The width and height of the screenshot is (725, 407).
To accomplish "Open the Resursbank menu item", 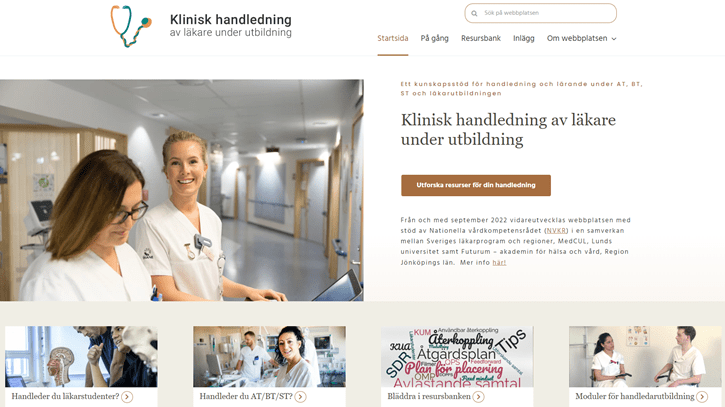I will 481,38.
